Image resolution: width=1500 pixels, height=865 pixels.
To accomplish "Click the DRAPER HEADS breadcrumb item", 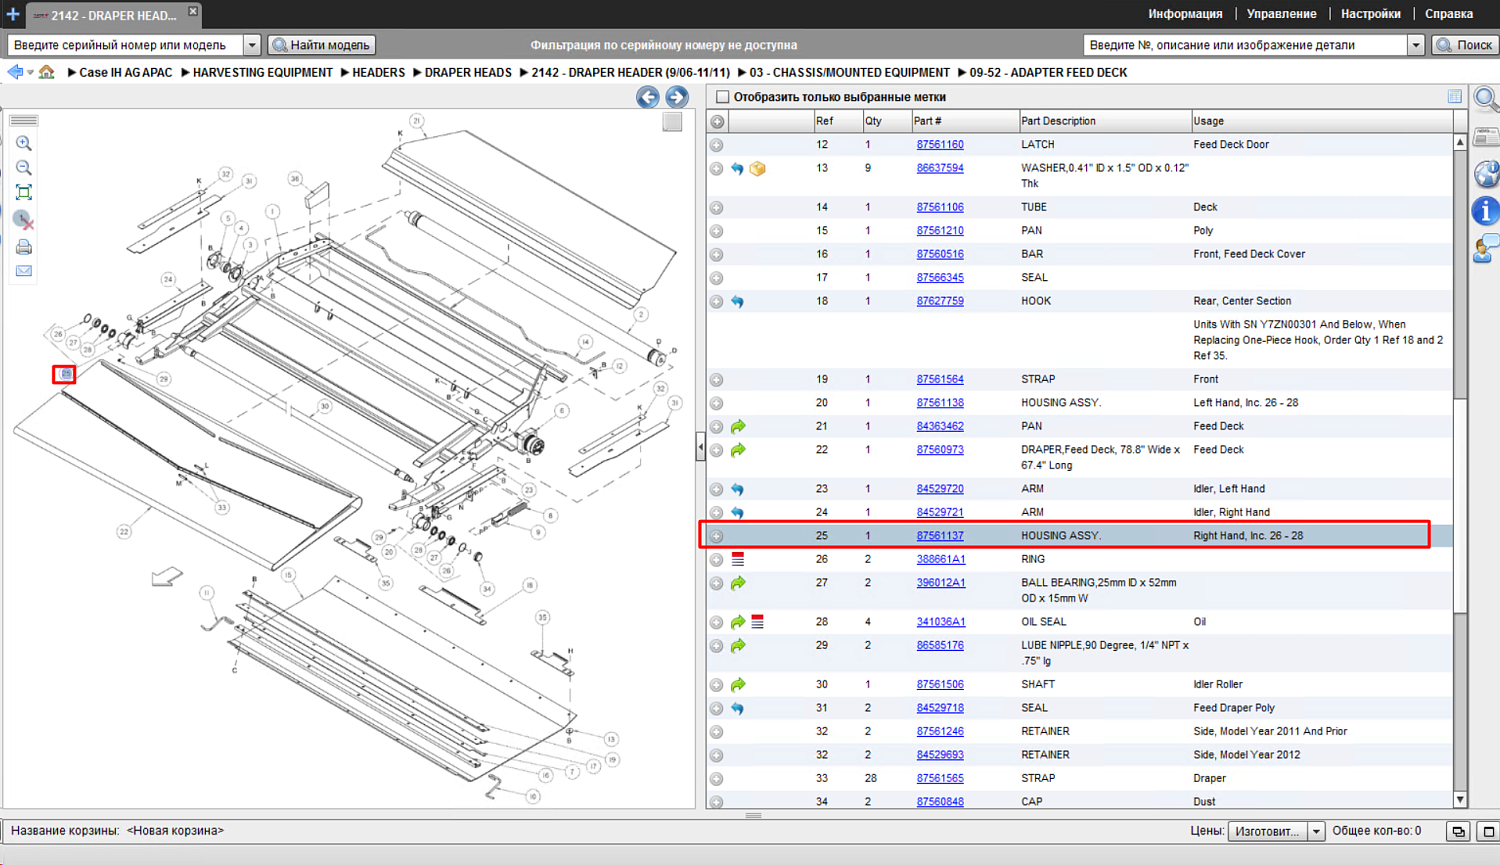I will (x=468, y=72).
